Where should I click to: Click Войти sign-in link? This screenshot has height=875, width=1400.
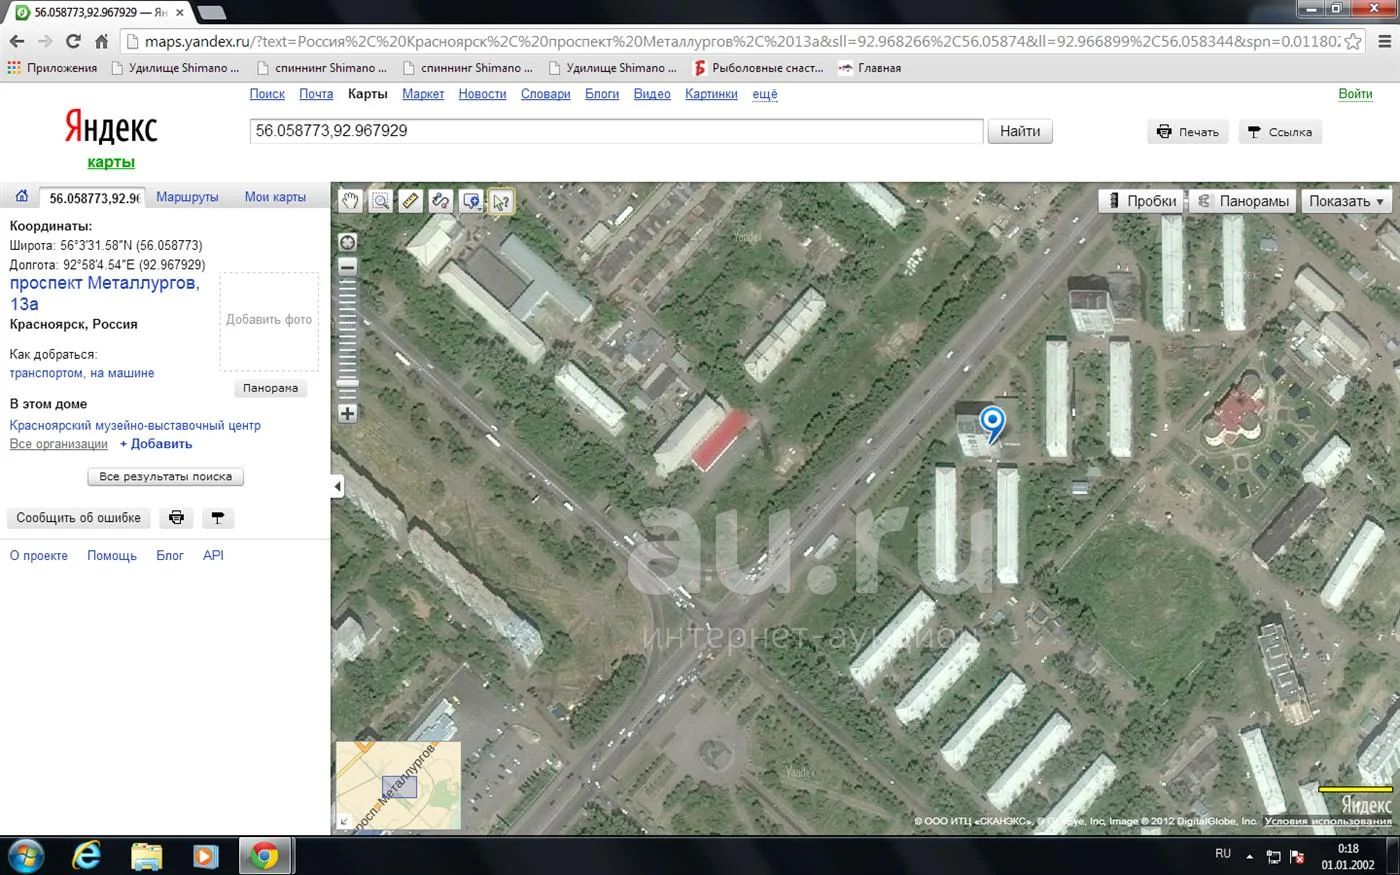click(x=1355, y=94)
